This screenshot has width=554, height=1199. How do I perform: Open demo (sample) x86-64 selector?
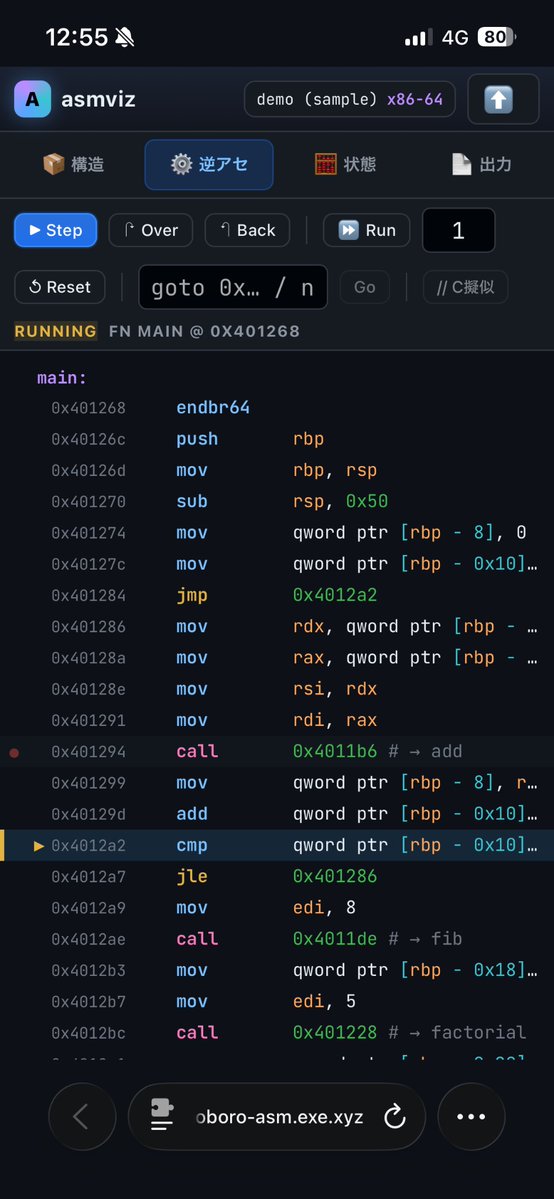tap(350, 99)
